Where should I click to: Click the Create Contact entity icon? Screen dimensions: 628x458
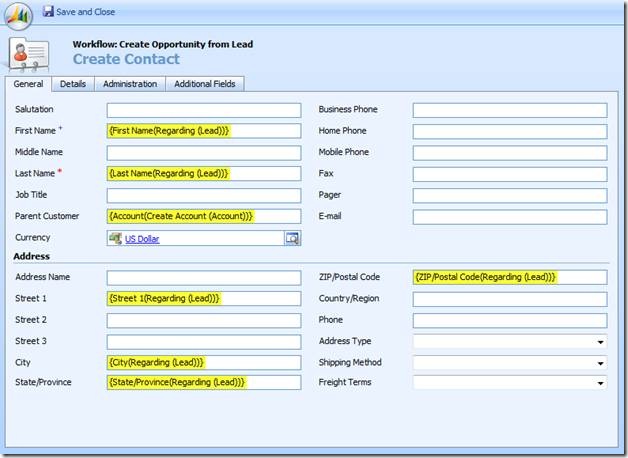[30, 54]
